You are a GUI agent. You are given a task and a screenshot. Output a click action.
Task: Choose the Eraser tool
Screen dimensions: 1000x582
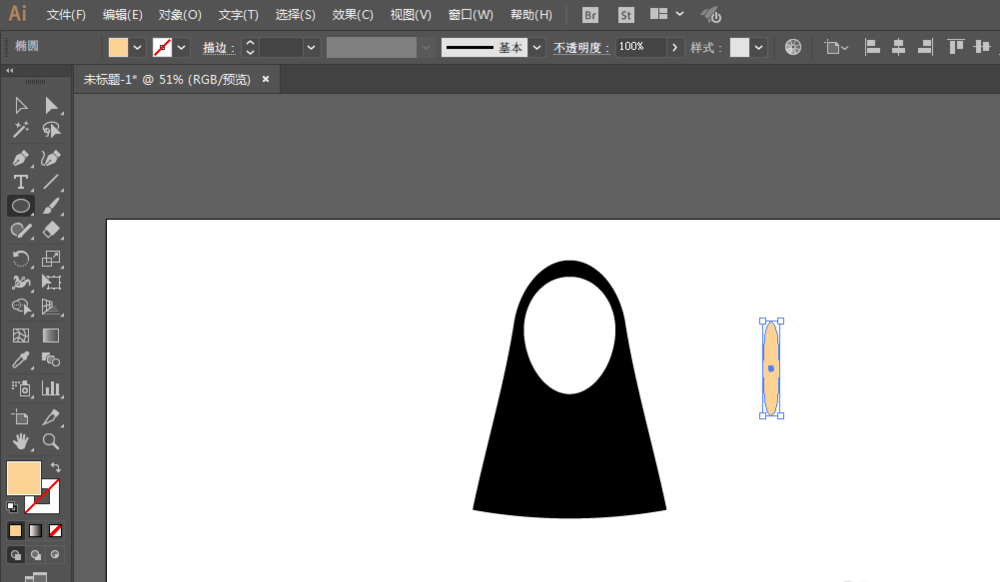coord(51,230)
